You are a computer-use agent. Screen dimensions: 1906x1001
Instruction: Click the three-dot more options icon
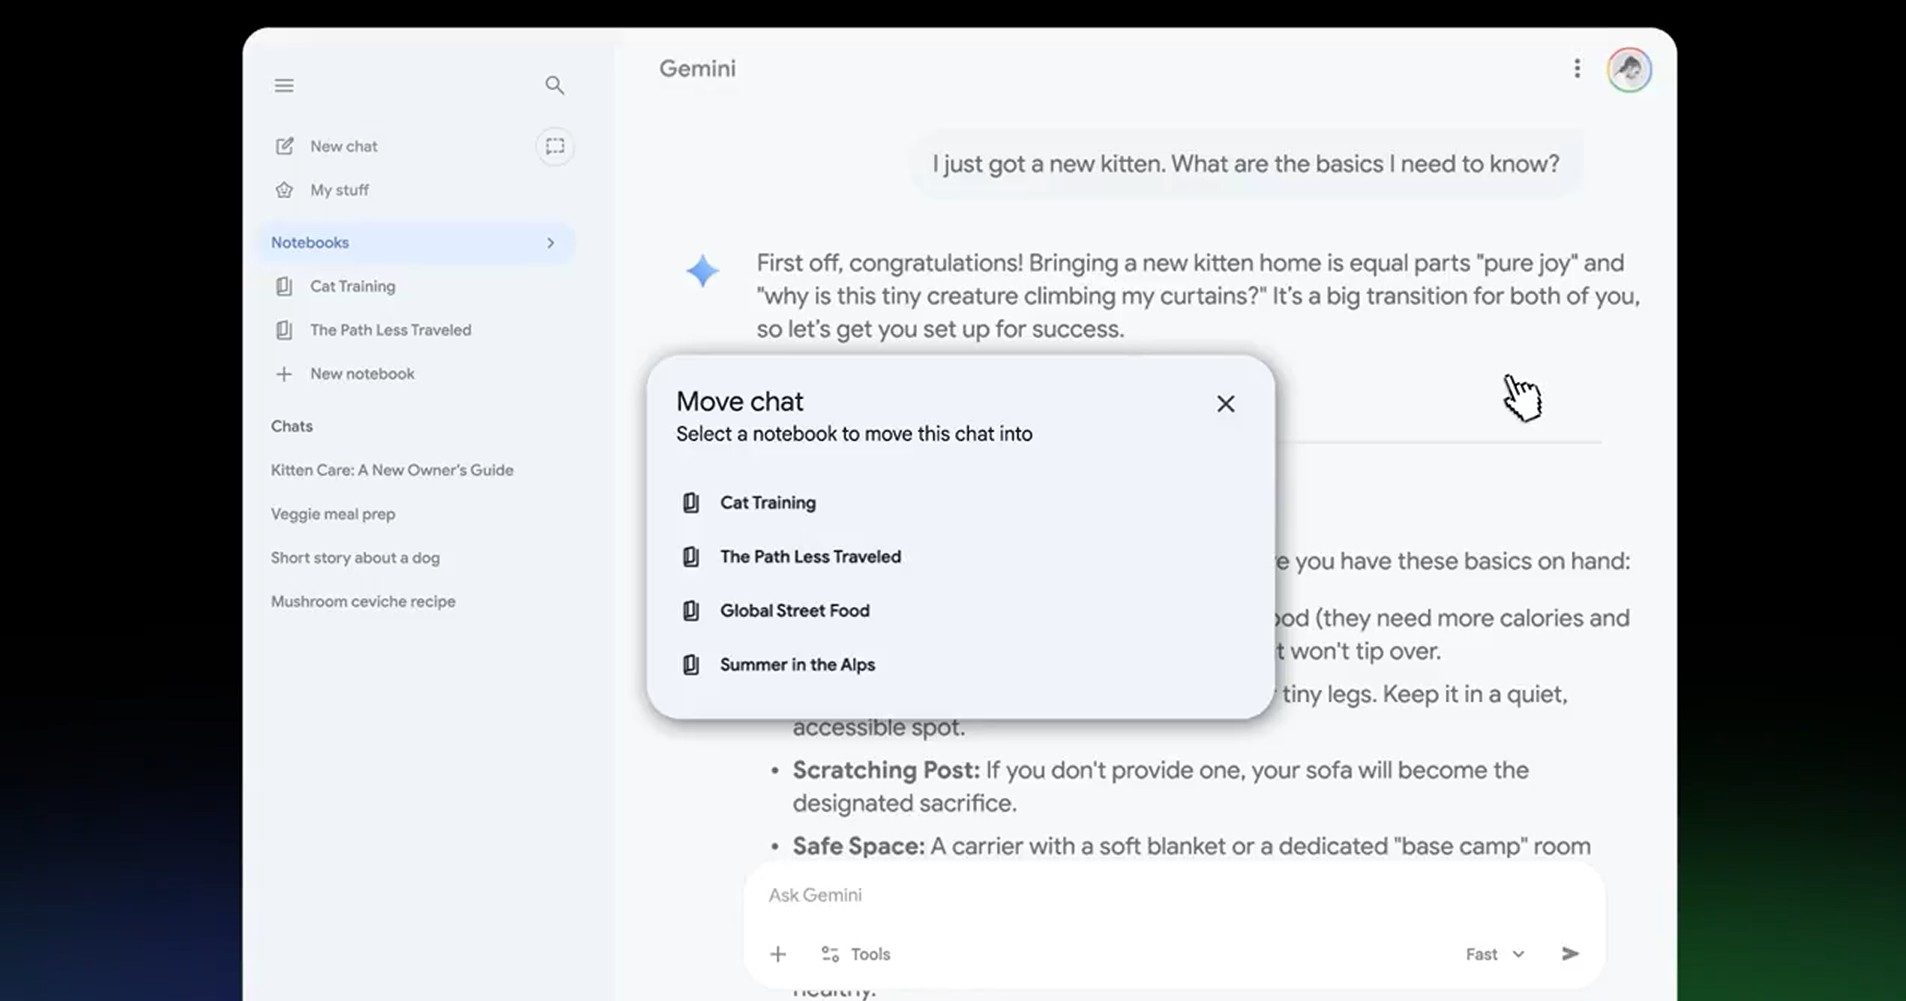tap(1576, 69)
